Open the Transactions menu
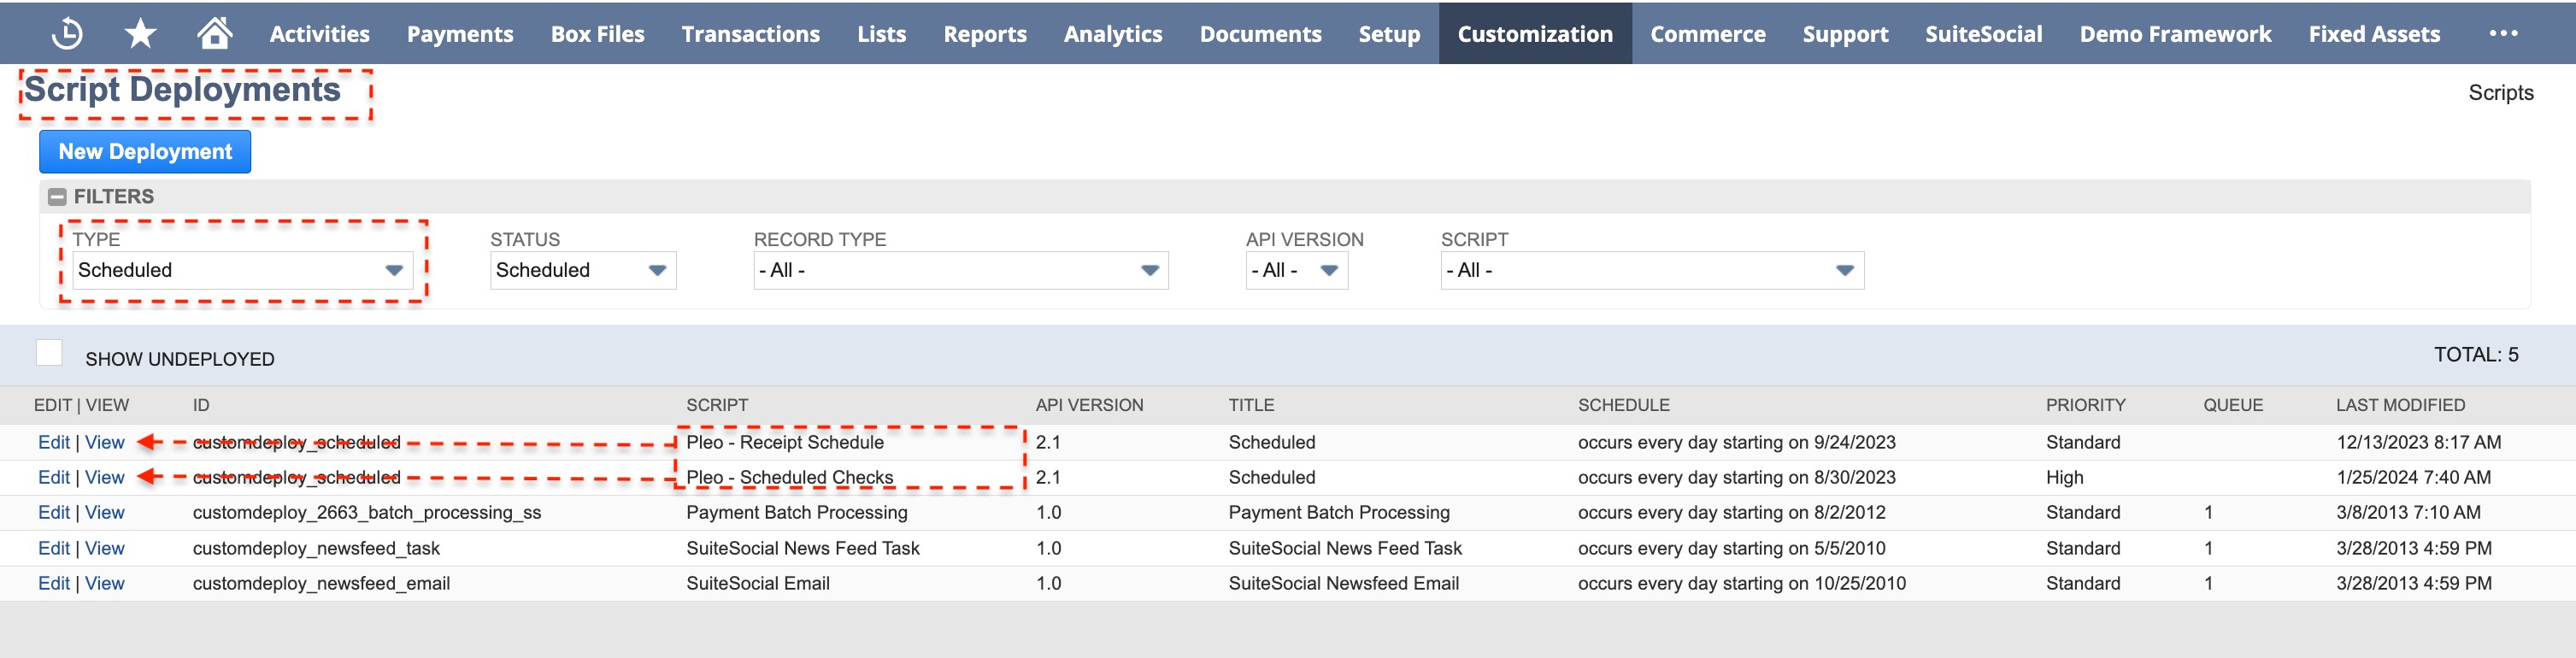This screenshot has height=658, width=2576. (750, 34)
